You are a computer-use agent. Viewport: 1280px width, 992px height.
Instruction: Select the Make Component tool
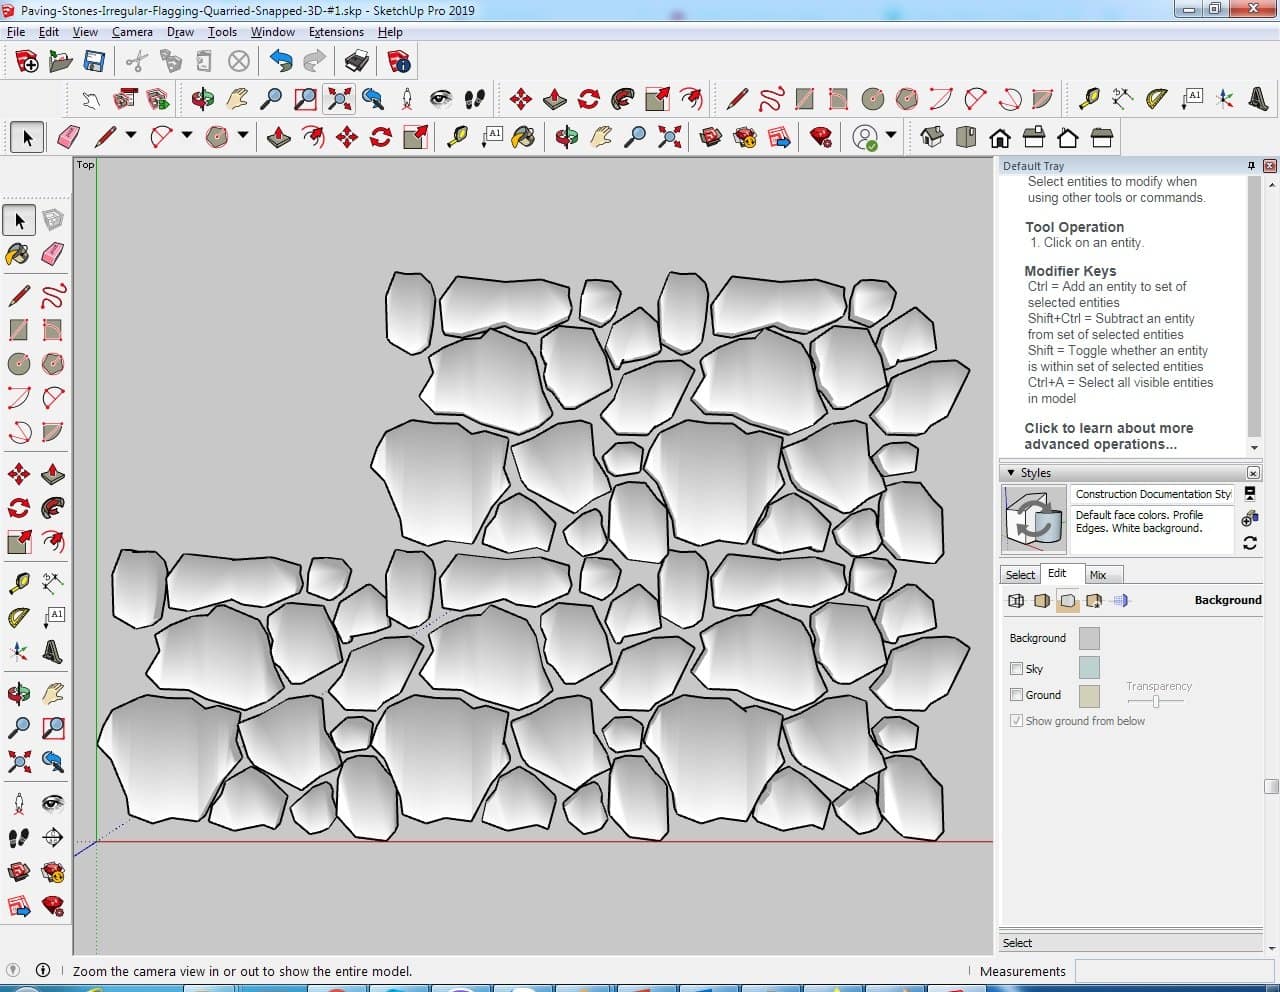53,220
